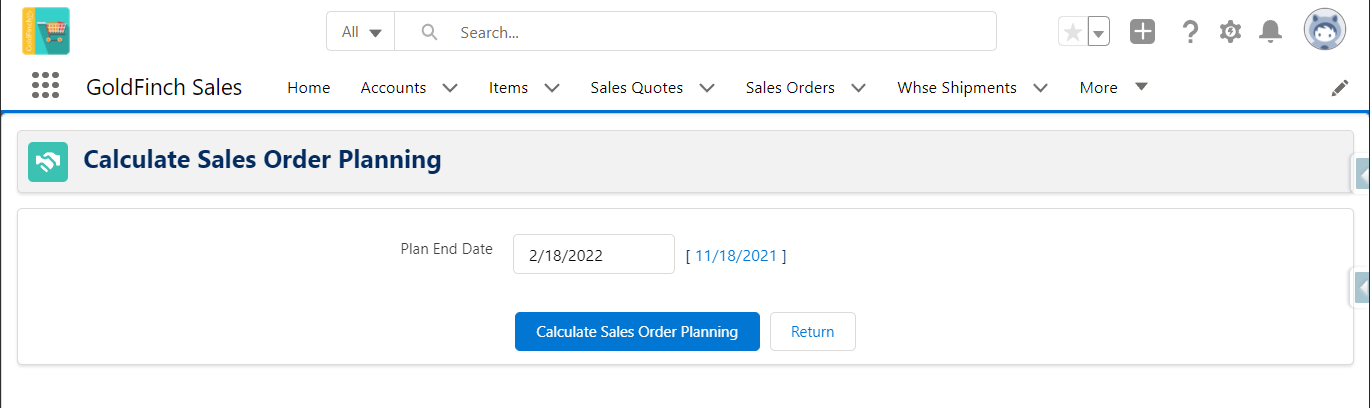Open the global actions plus icon
Screen dimensions: 1370x408
[1142, 32]
